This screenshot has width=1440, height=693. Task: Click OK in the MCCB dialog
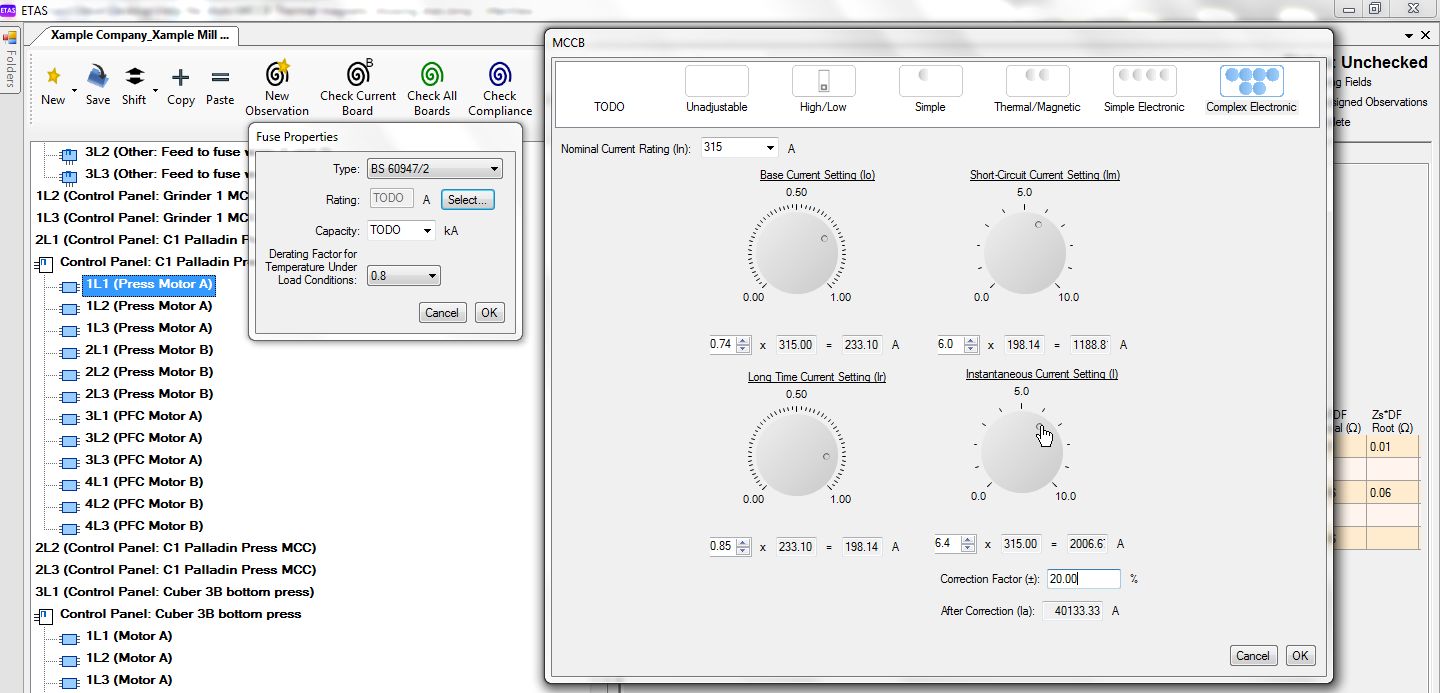click(1300, 656)
